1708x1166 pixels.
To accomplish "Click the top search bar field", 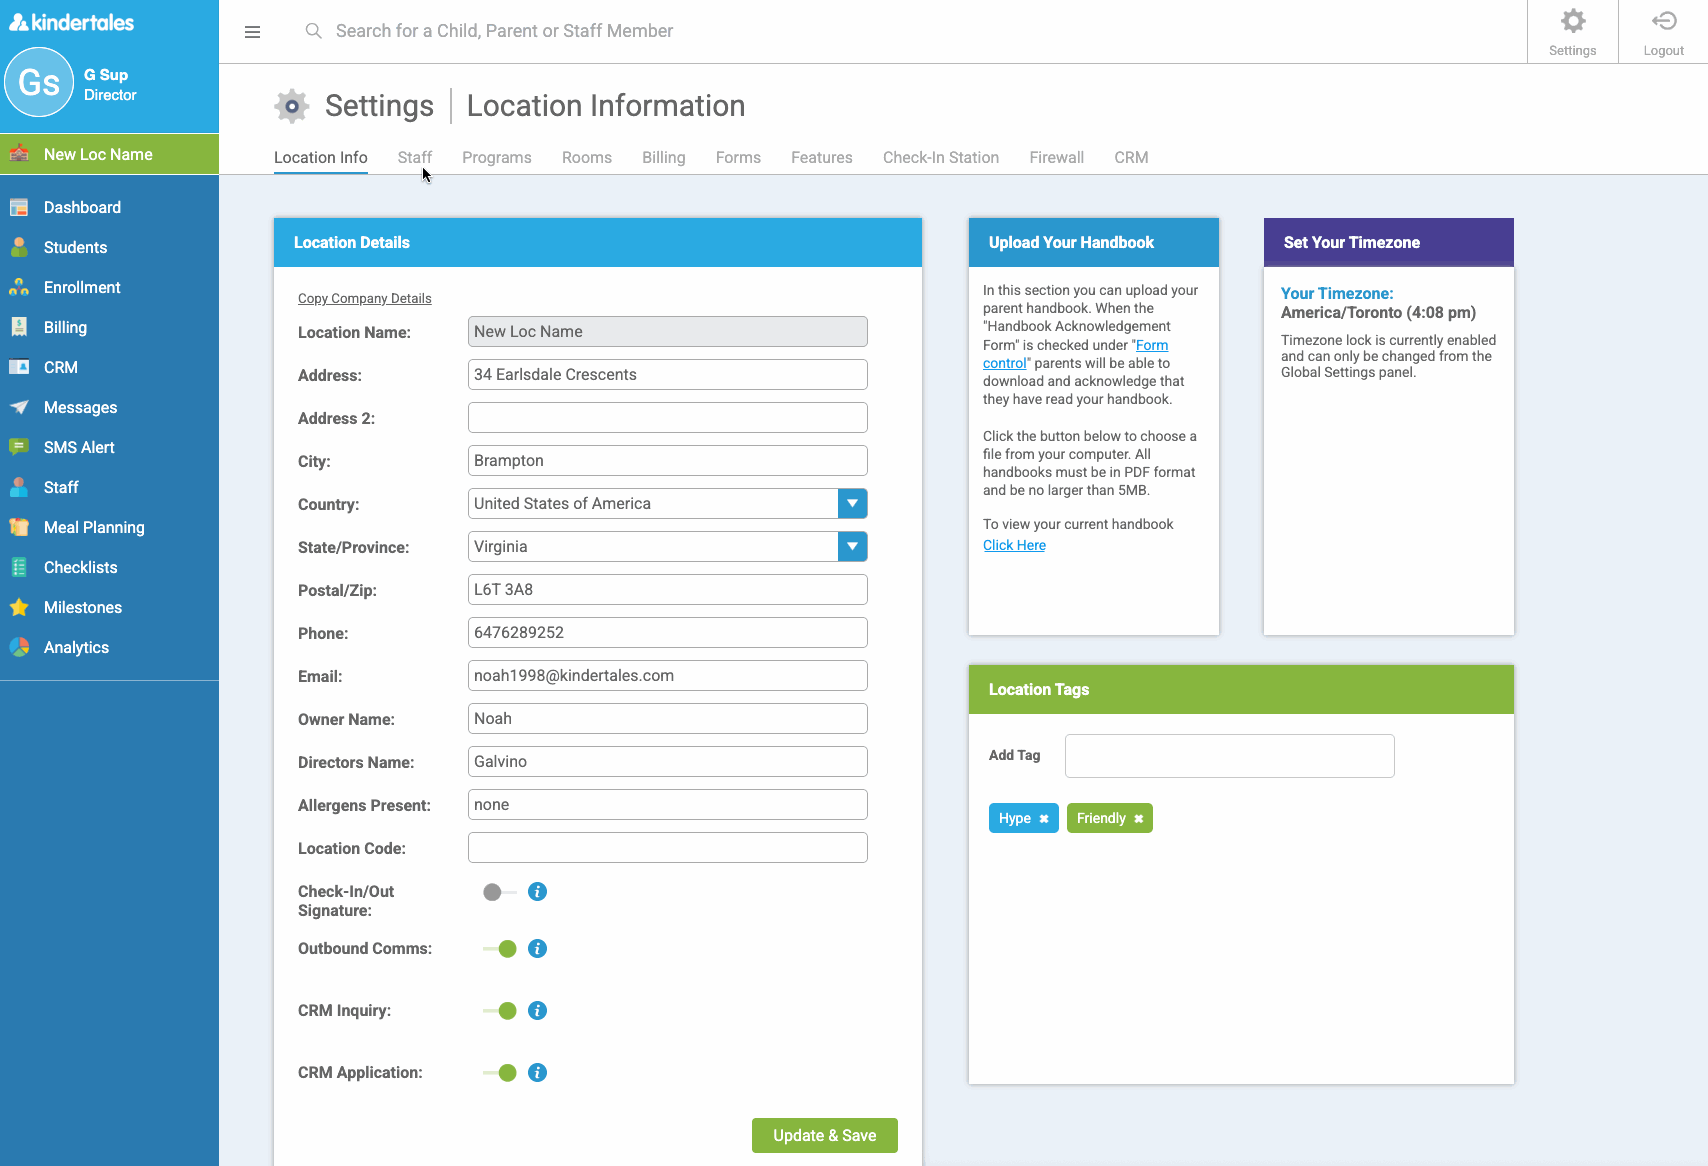I will pos(504,31).
